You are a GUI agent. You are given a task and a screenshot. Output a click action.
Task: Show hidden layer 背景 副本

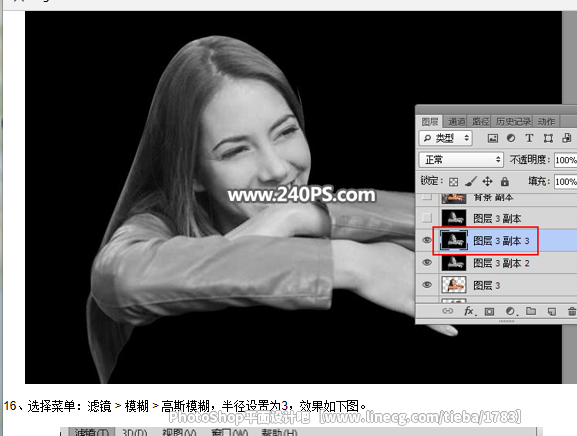click(427, 197)
